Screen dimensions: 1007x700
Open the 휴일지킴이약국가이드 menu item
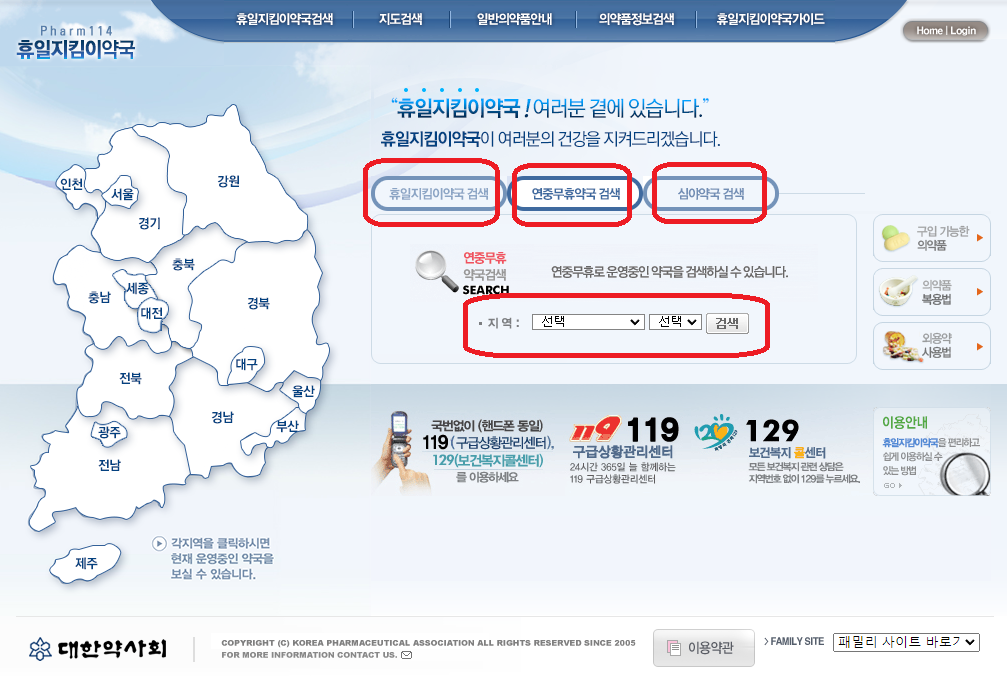point(771,19)
